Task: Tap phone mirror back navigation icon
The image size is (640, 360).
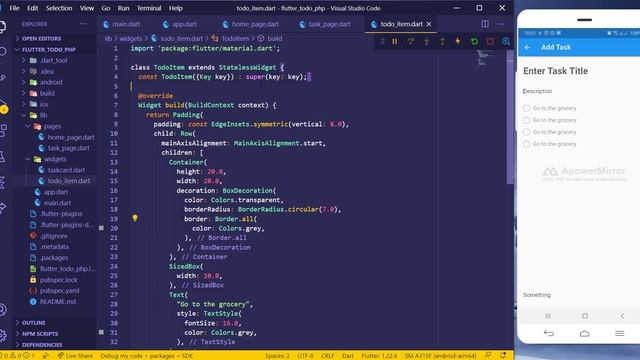Action: coord(549,333)
